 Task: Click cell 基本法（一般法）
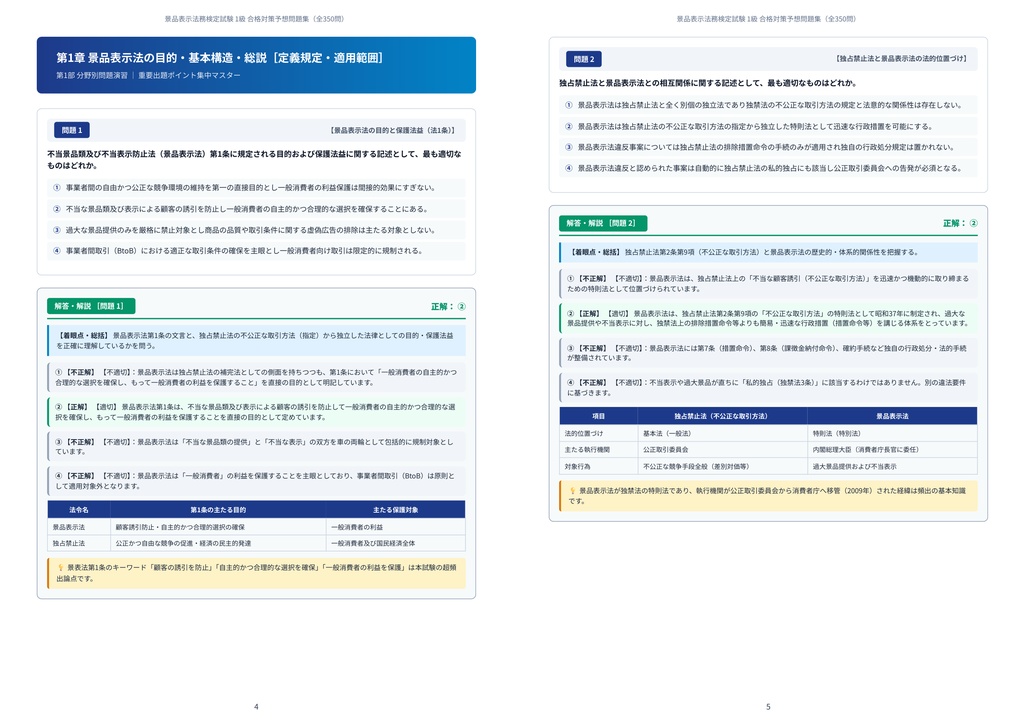pyautogui.click(x=722, y=433)
